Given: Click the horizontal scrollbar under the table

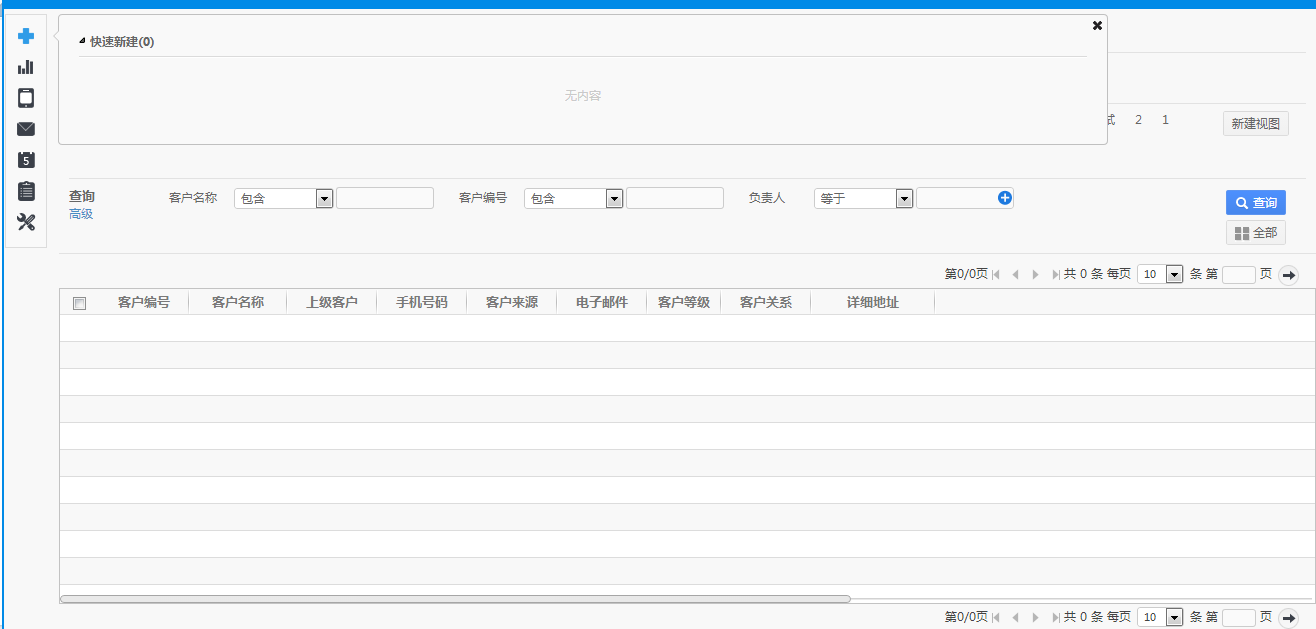Looking at the screenshot, I should [455, 599].
